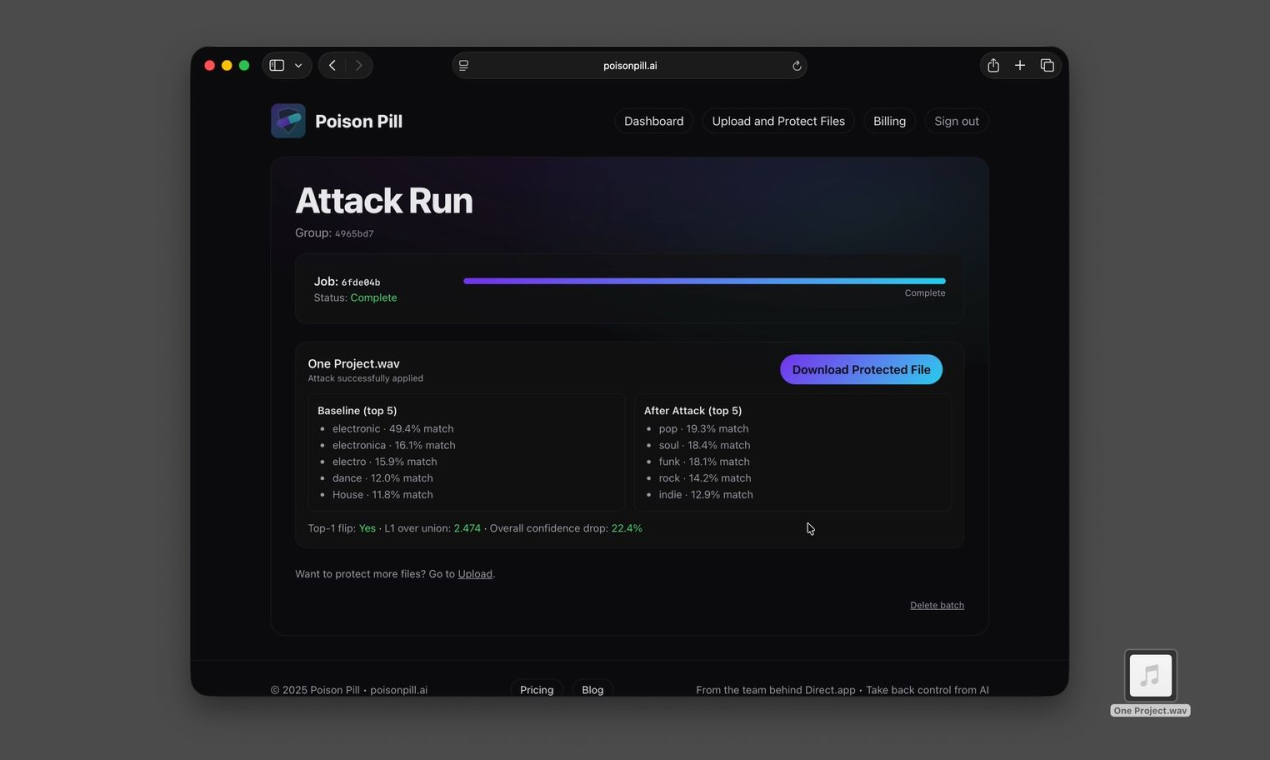Download the protected file
The width and height of the screenshot is (1270, 760).
861,370
